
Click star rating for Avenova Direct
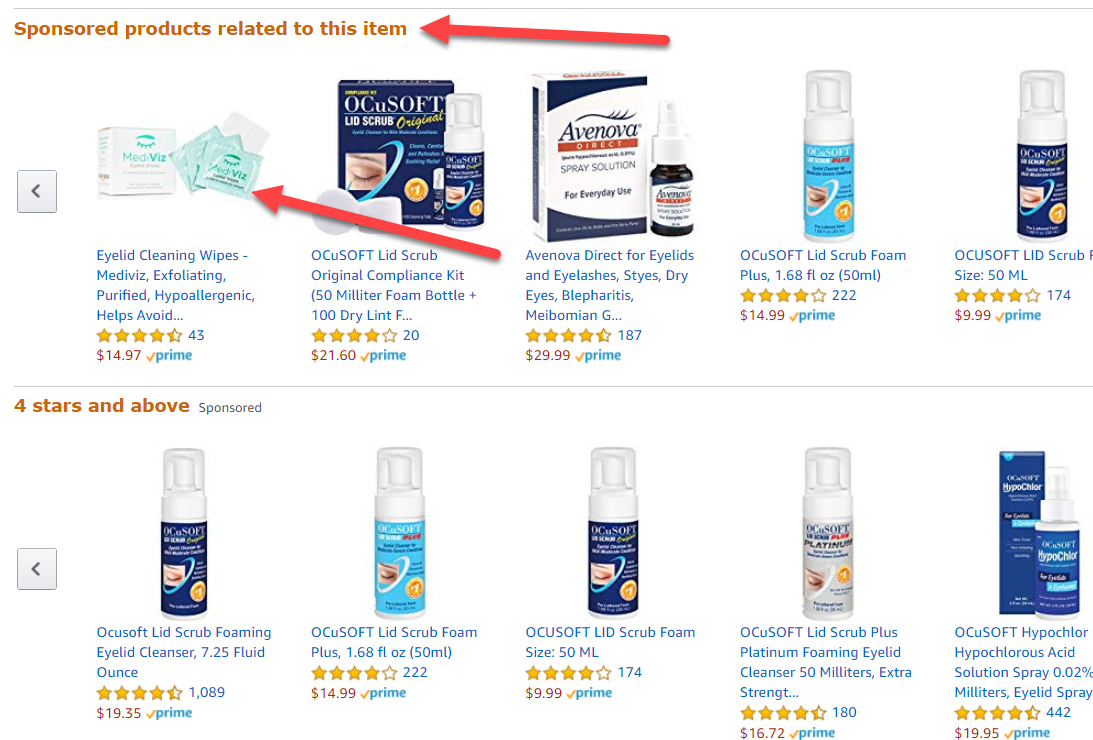point(568,335)
